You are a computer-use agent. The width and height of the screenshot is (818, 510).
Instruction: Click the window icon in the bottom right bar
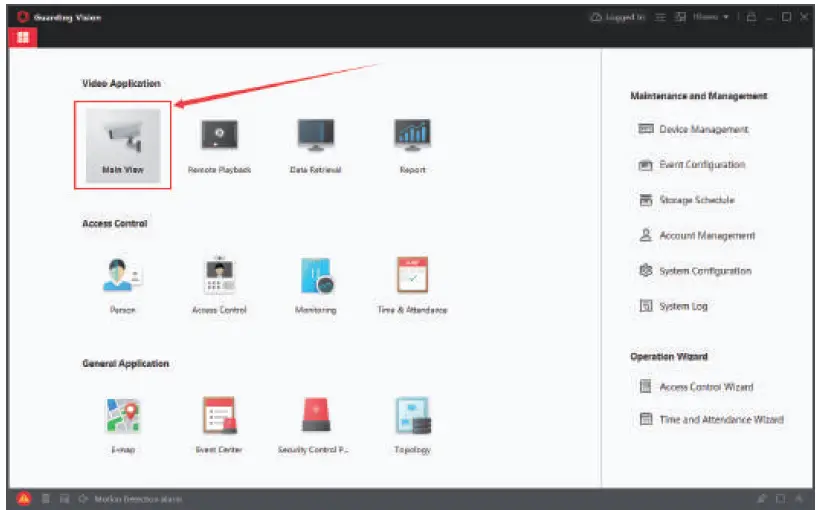pyautogui.click(x=780, y=499)
